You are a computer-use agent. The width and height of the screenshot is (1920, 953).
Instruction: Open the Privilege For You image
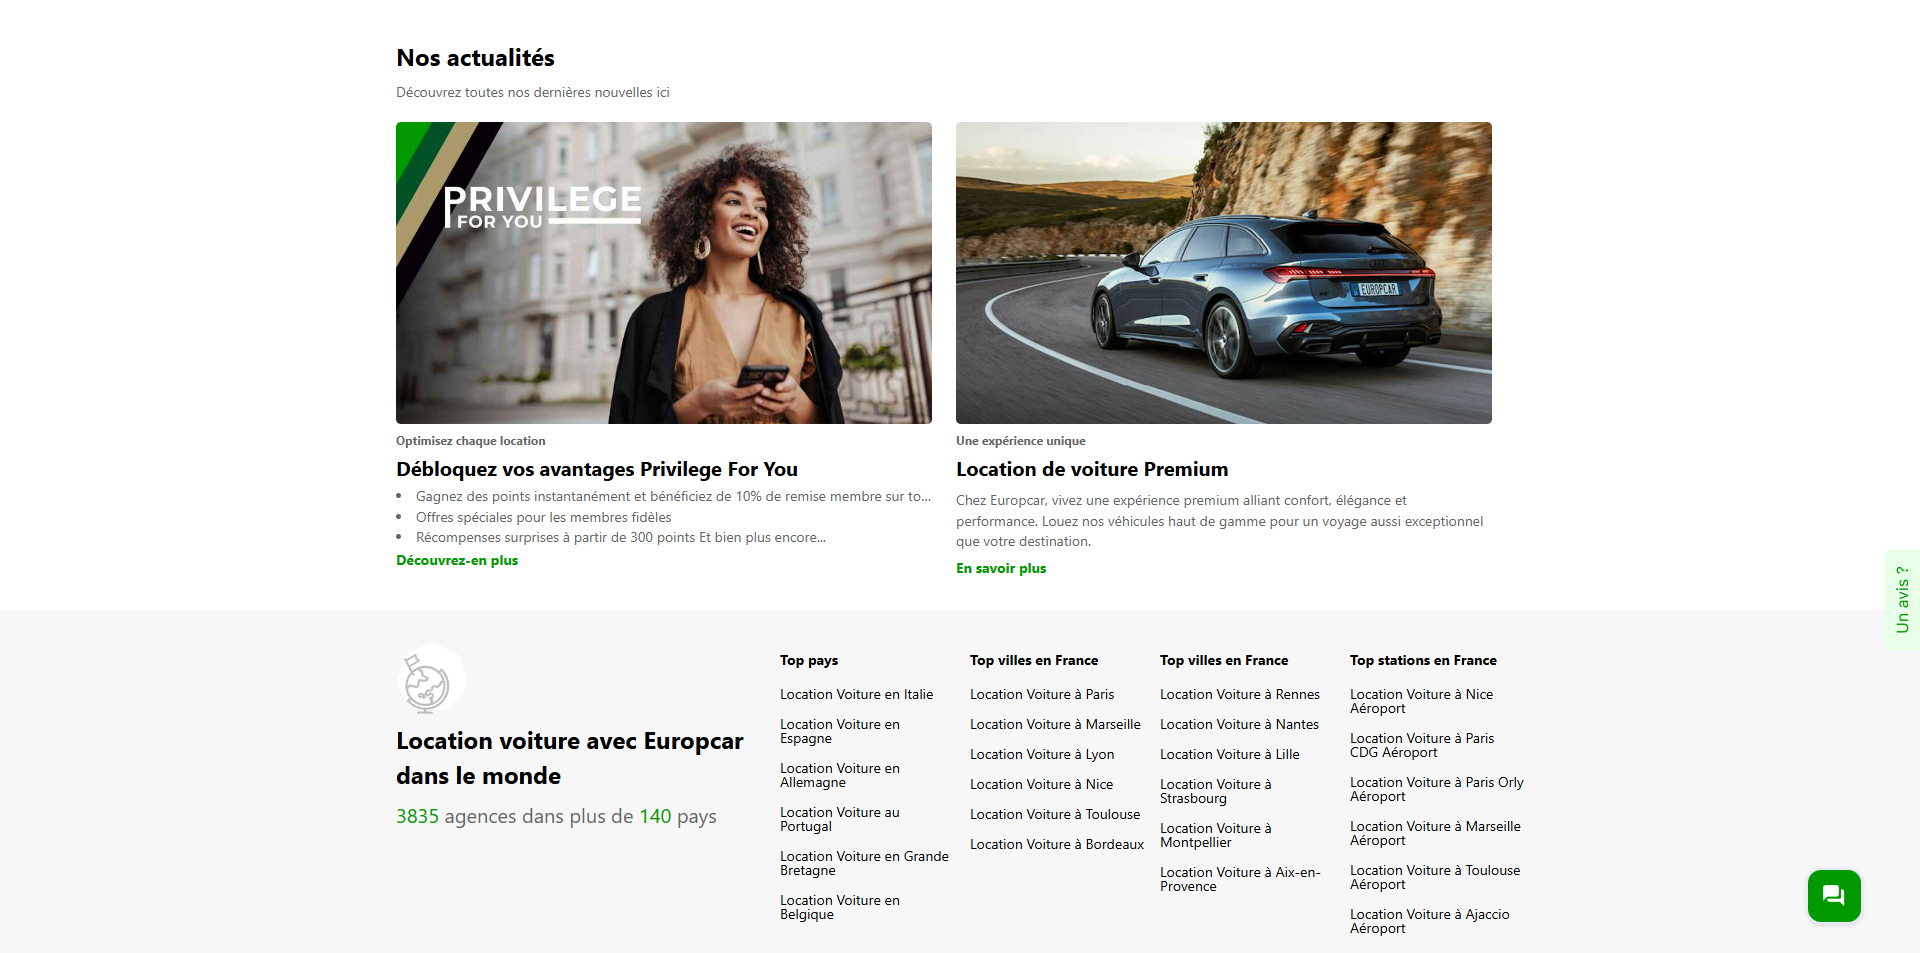664,273
